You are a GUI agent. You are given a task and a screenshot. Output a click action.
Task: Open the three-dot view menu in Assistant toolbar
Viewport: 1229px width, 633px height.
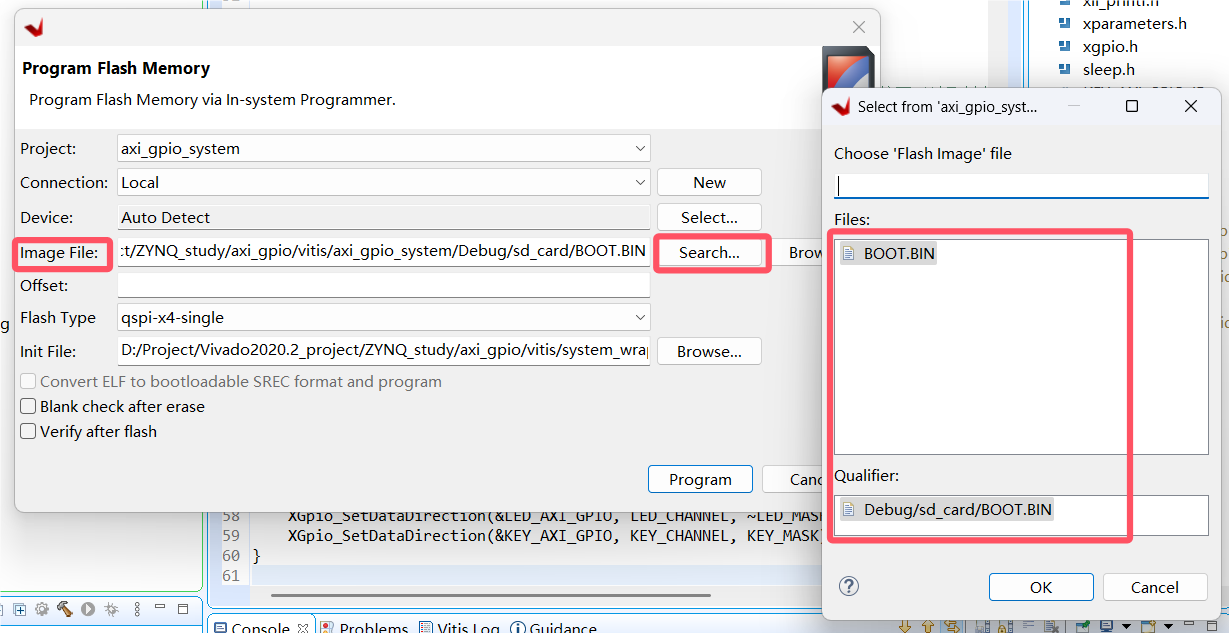click(137, 608)
